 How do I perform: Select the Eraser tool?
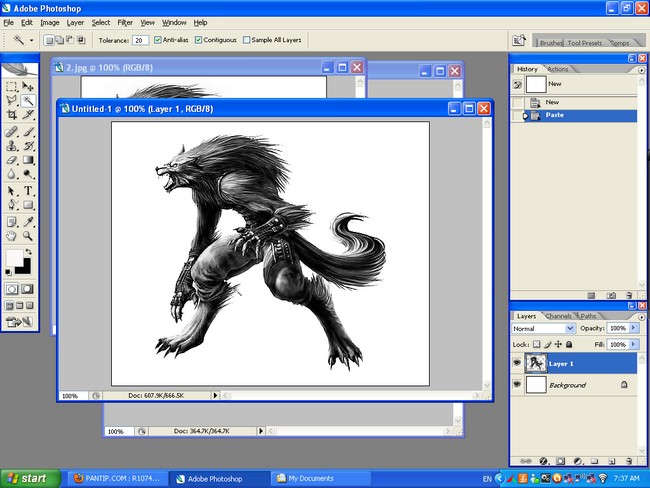tap(12, 160)
